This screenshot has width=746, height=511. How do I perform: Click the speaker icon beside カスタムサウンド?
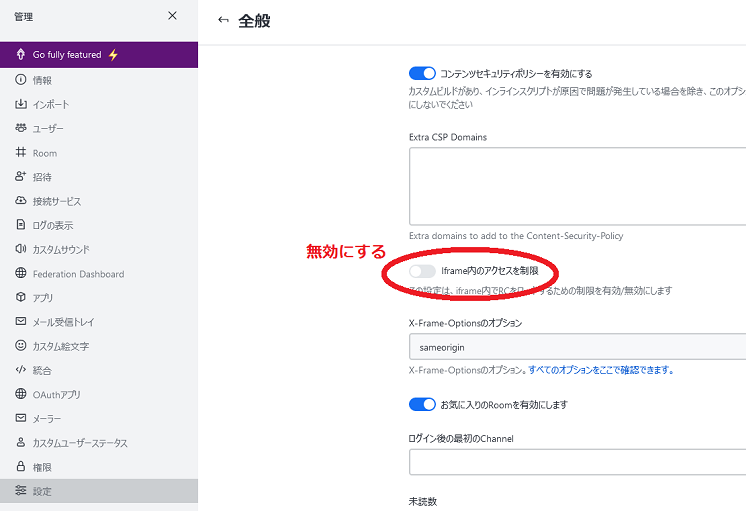(x=20, y=249)
